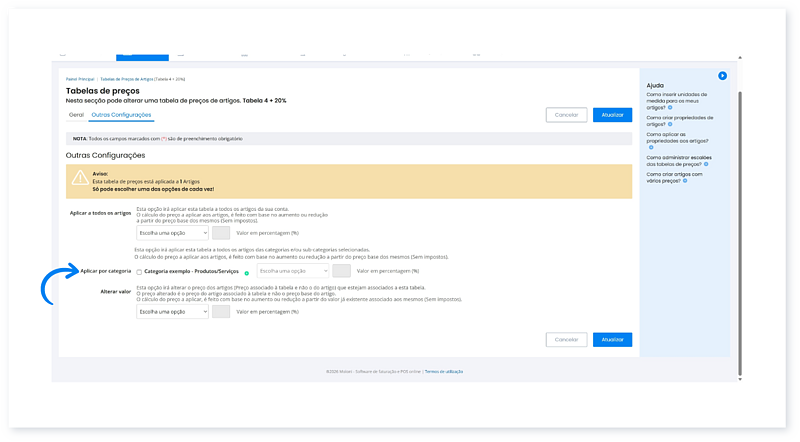Switch to the Geral tab
This screenshot has width=800, height=442.
tap(76, 116)
